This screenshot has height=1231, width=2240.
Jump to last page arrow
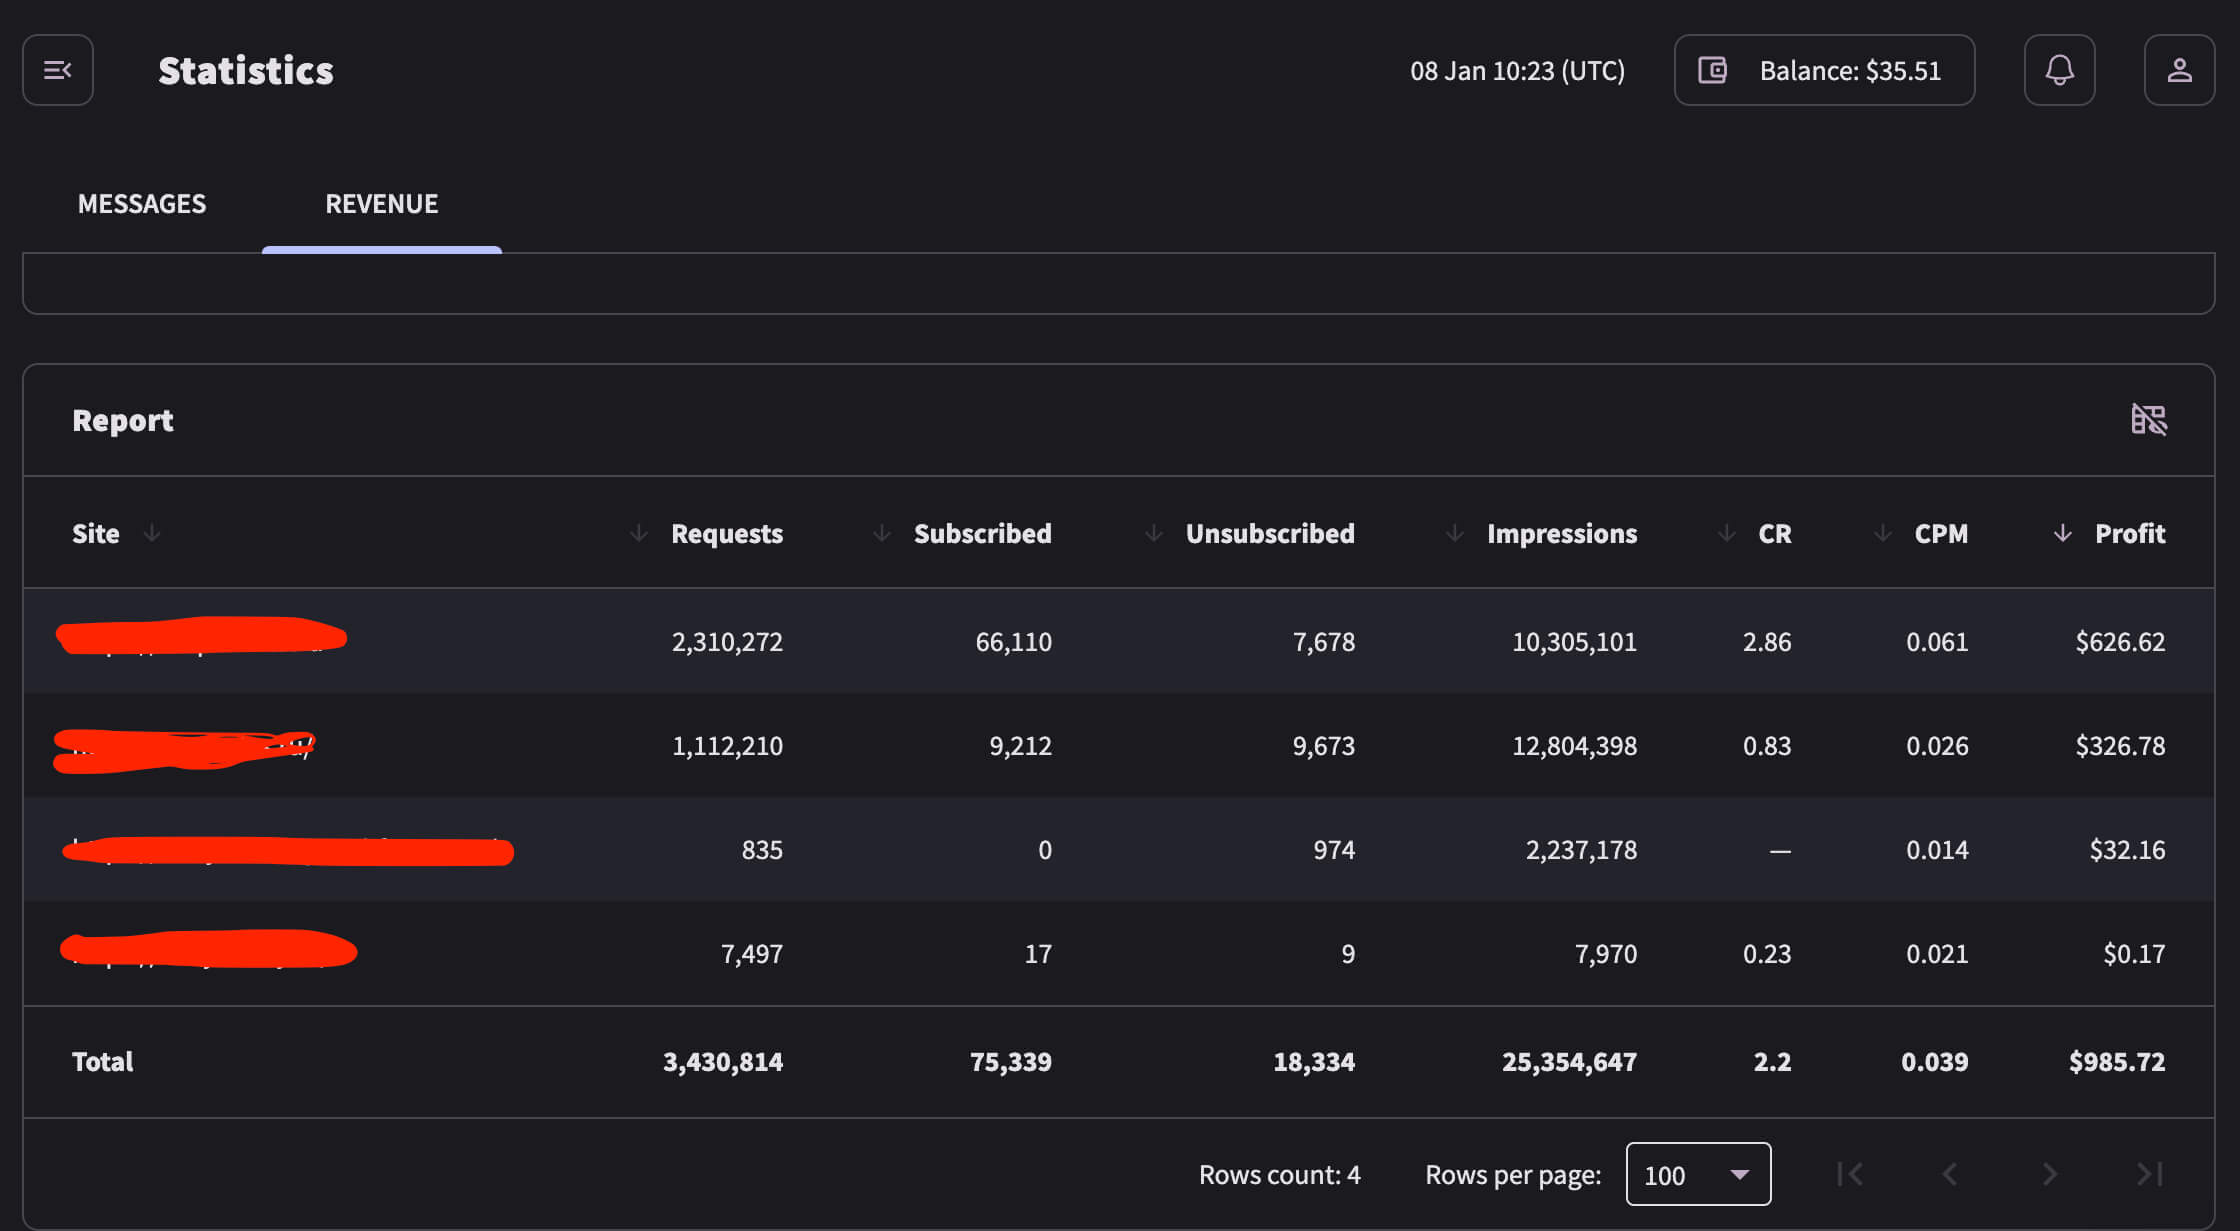click(x=2150, y=1174)
